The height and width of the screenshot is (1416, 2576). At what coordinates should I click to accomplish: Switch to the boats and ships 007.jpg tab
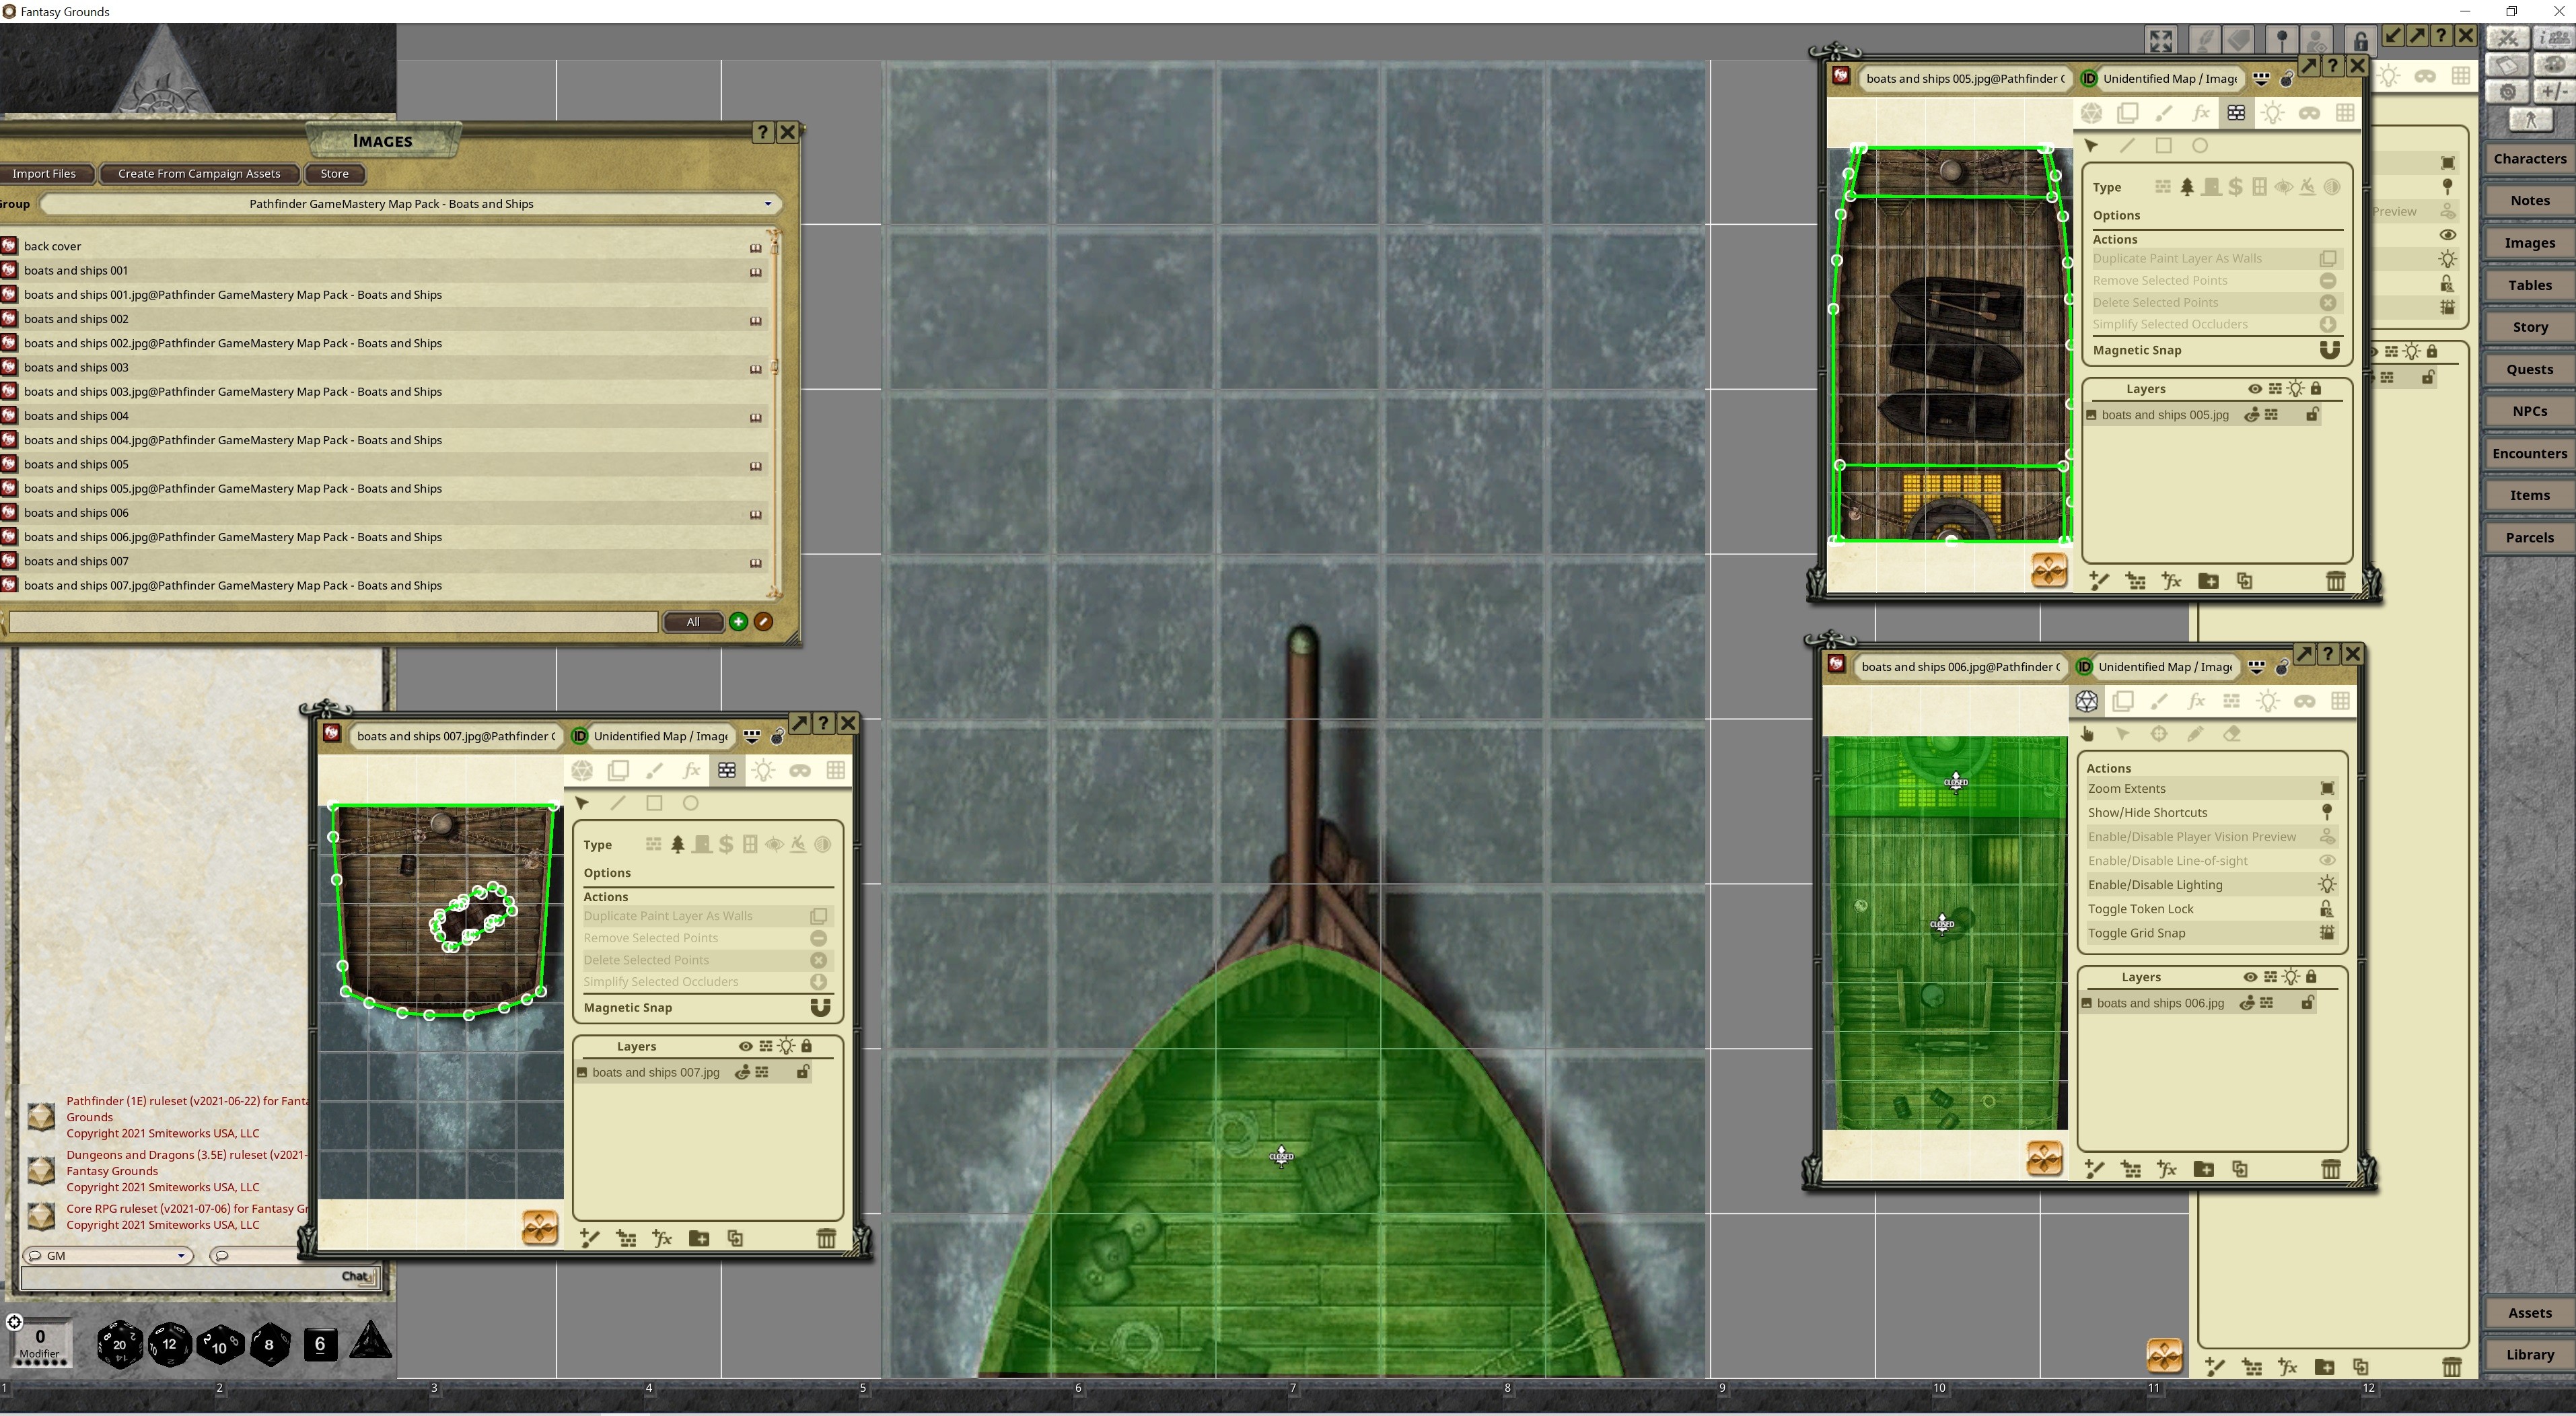(x=456, y=736)
